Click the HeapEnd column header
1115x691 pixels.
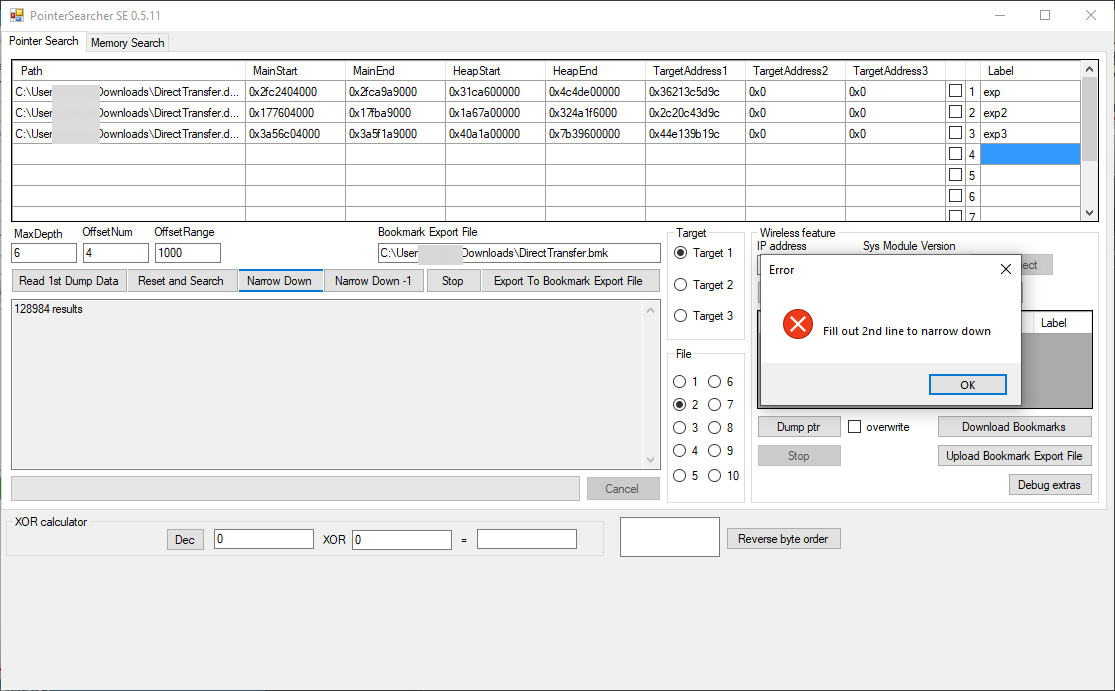tap(596, 70)
